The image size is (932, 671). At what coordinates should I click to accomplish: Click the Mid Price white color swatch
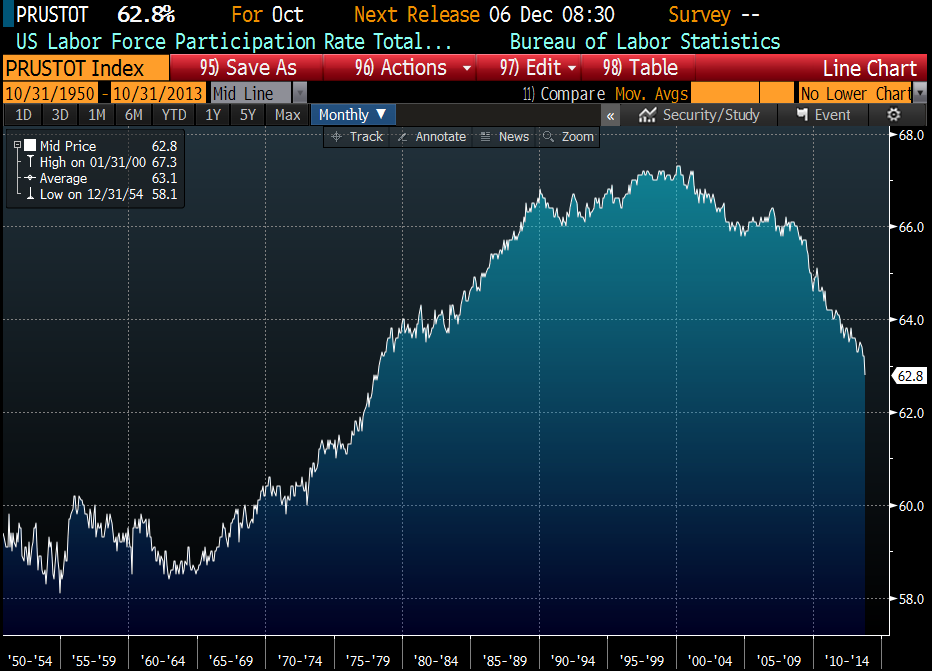click(x=29, y=146)
